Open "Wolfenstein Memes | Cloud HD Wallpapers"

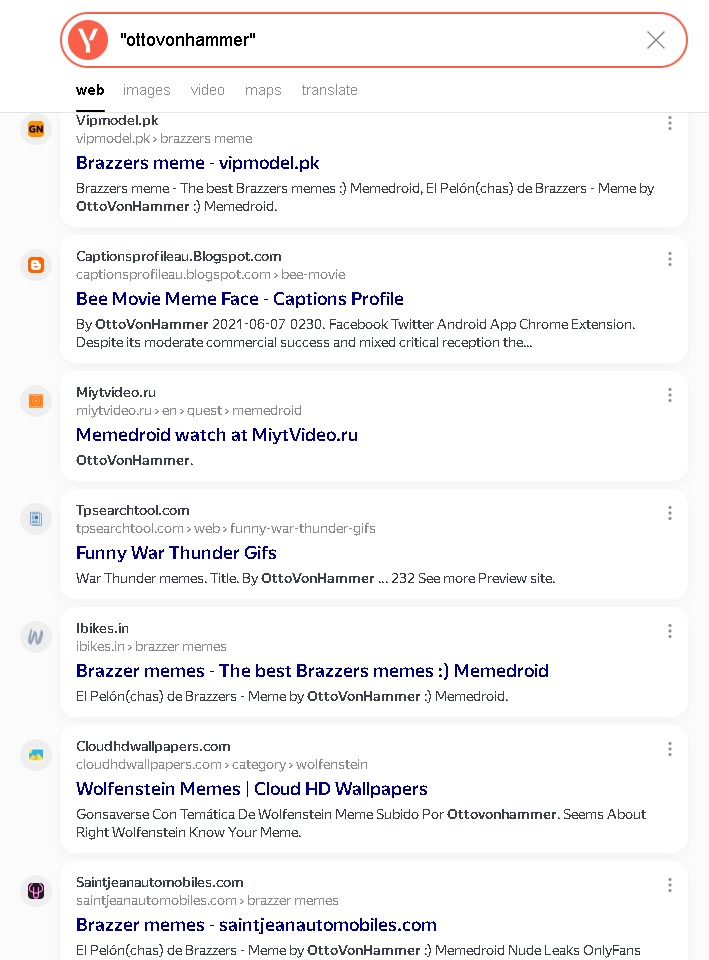tap(252, 789)
